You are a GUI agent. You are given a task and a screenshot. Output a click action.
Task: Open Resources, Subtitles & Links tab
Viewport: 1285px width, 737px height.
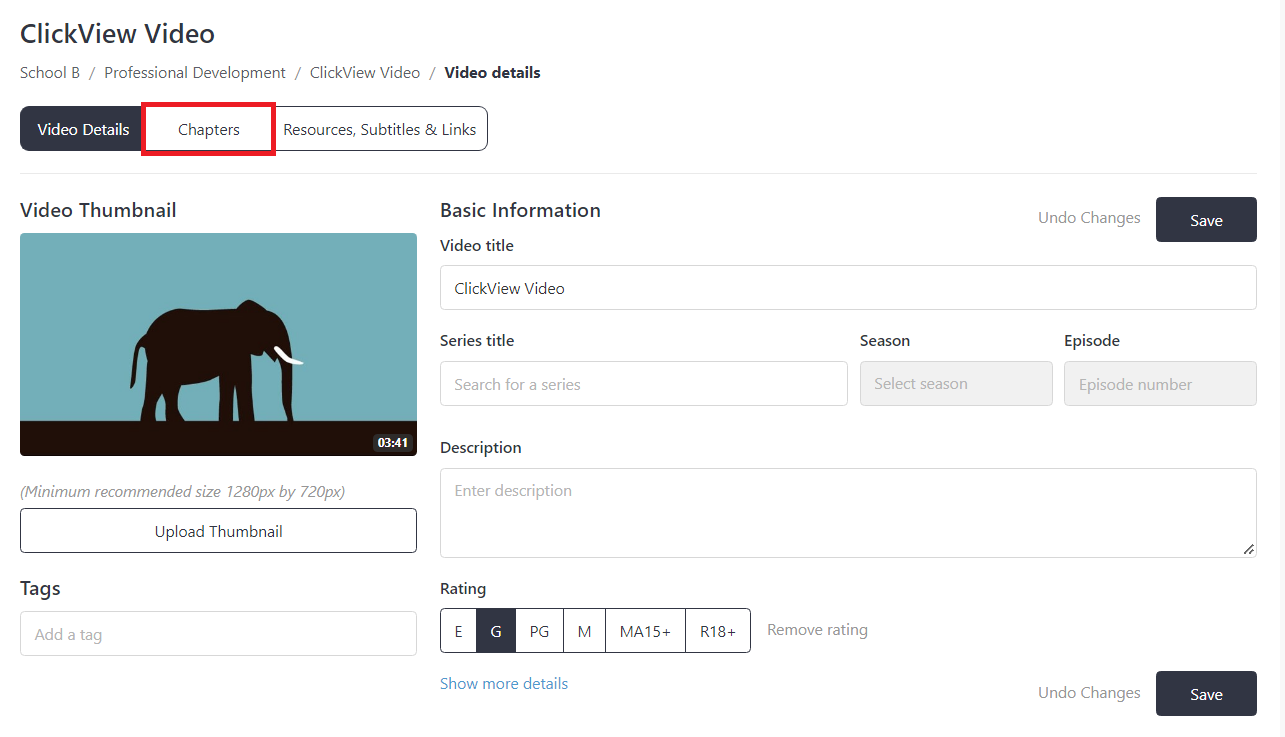[380, 129]
